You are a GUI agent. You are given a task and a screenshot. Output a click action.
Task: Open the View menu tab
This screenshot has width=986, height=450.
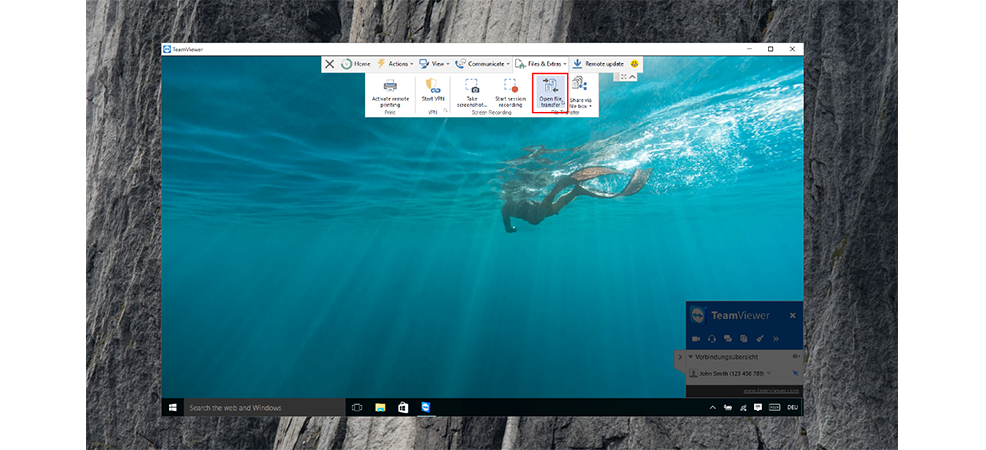[435, 64]
